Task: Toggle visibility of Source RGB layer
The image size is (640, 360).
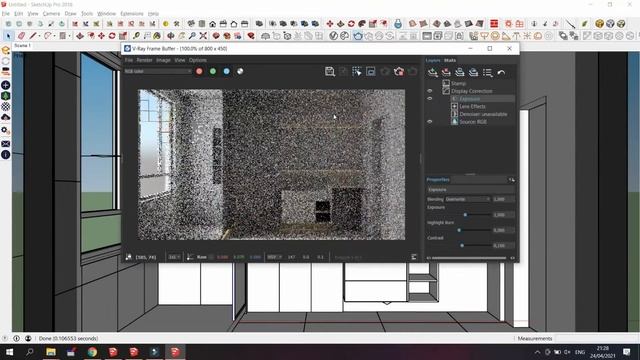Action: (x=429, y=122)
